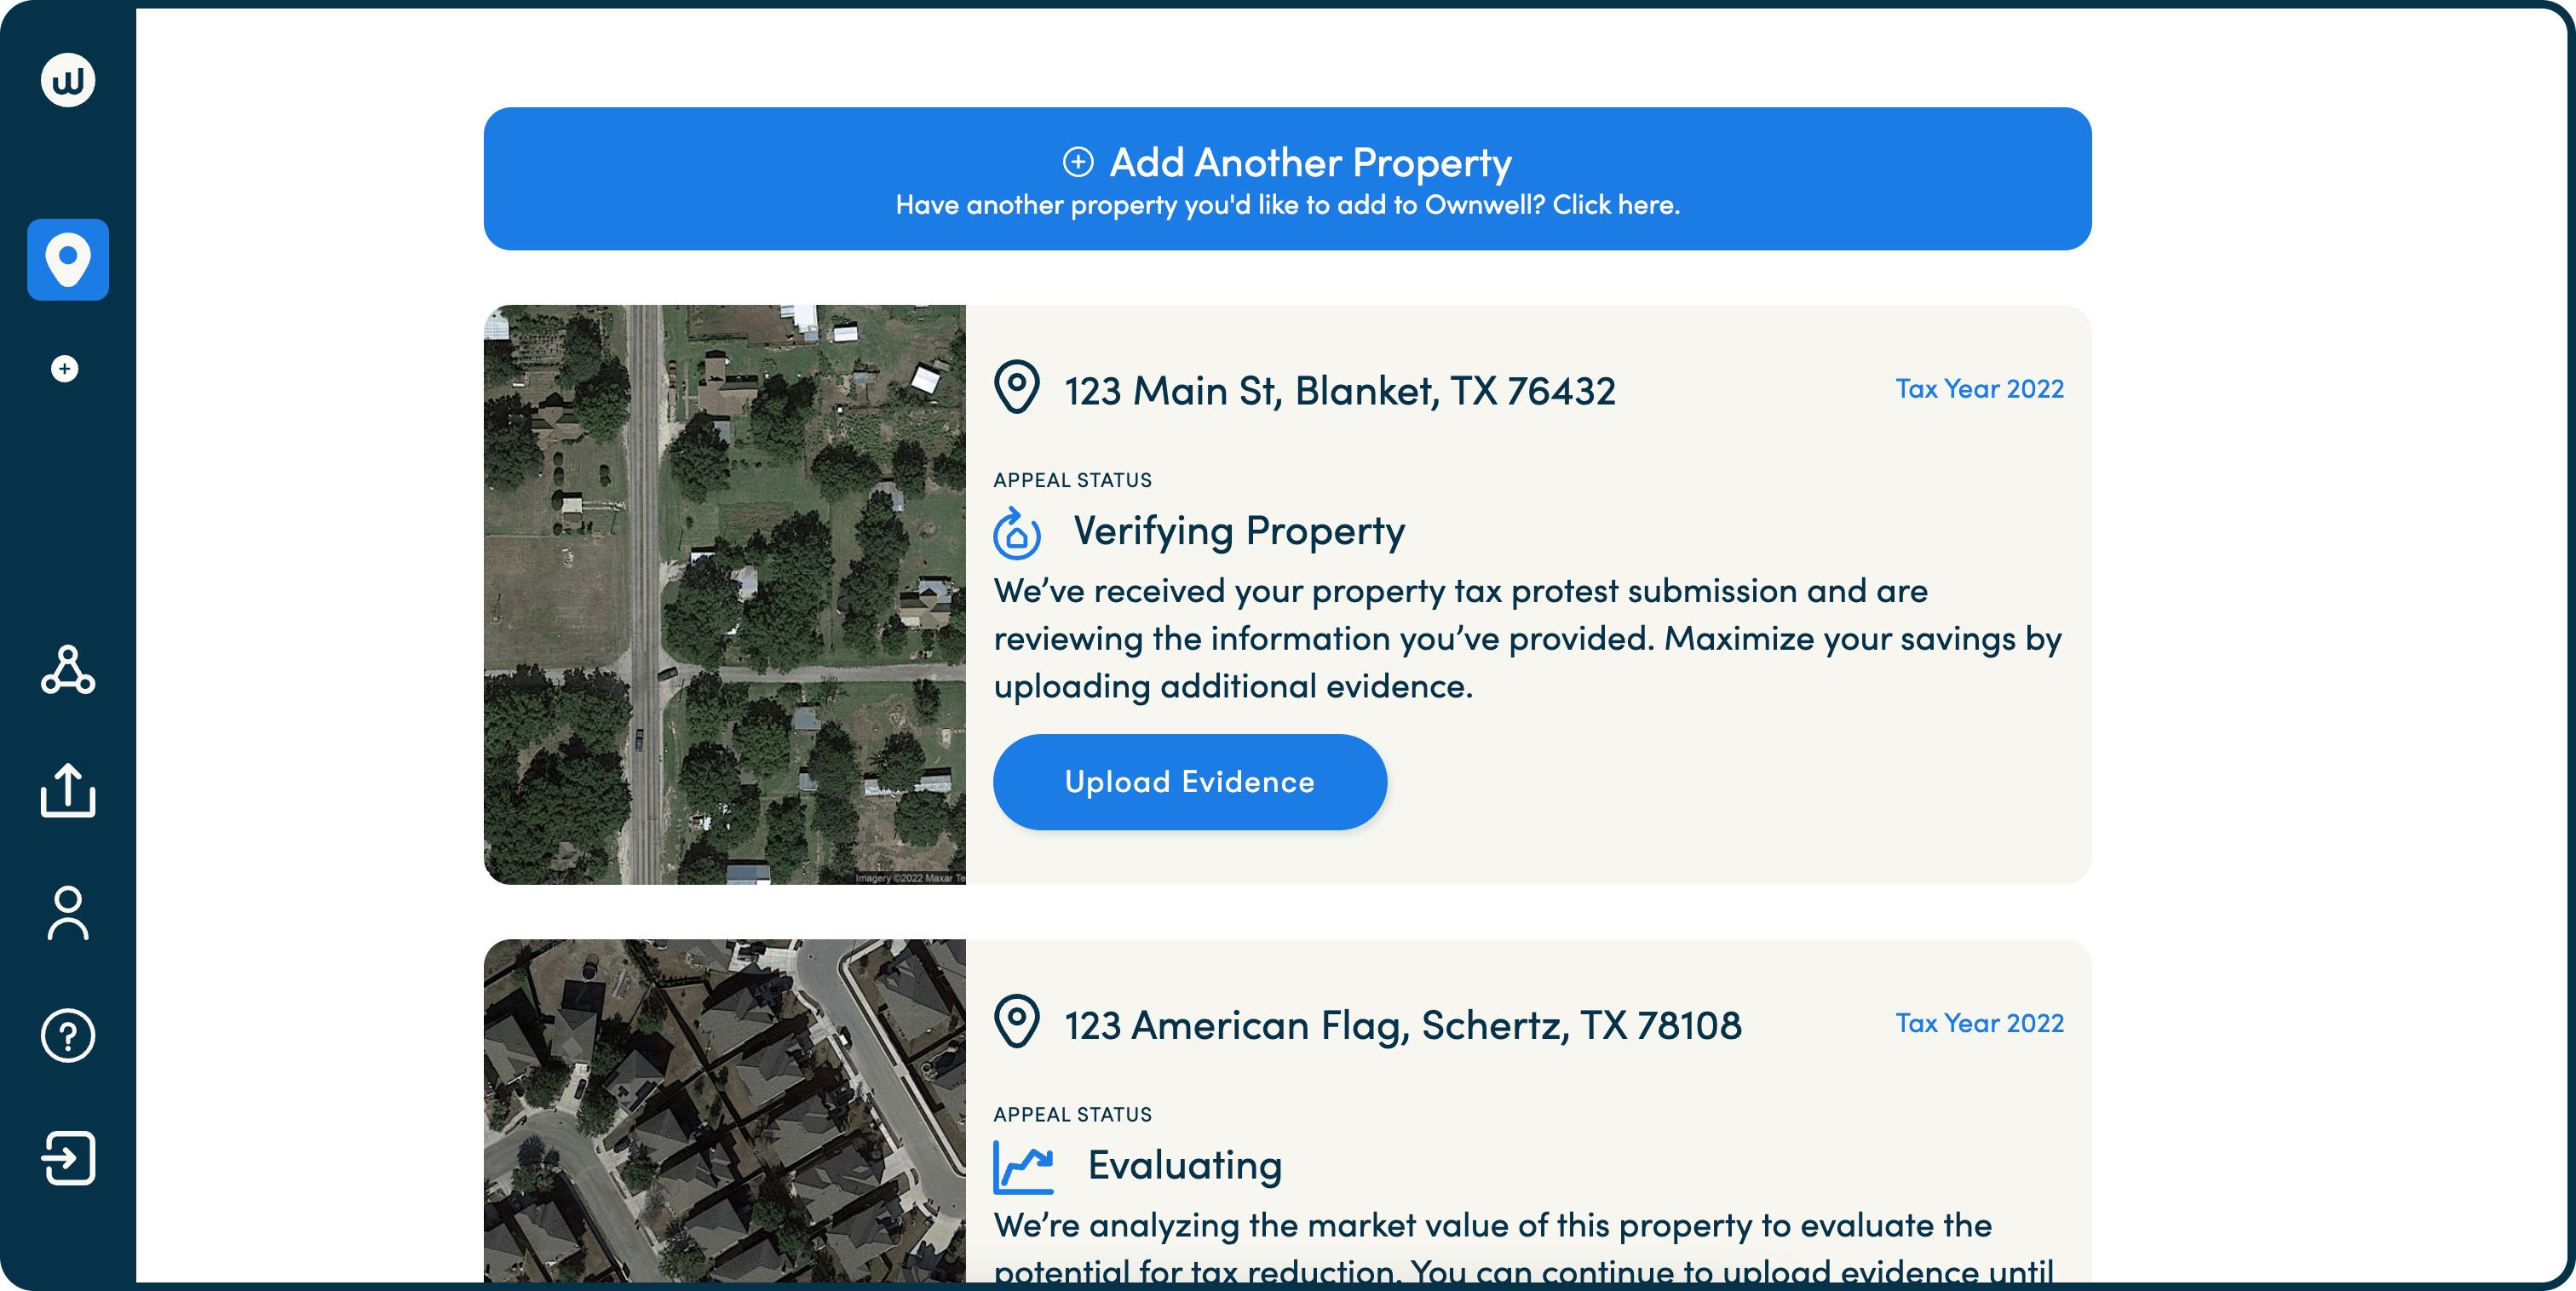Screen dimensions: 2576x1291
Task: Open the referral network icon in the sidebar
Action: pos(68,670)
